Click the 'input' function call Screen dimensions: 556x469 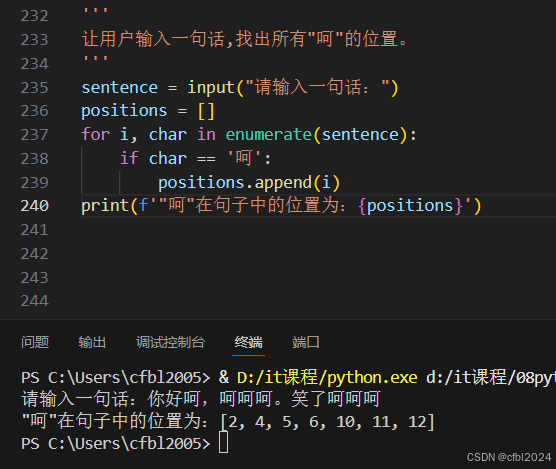coord(211,88)
